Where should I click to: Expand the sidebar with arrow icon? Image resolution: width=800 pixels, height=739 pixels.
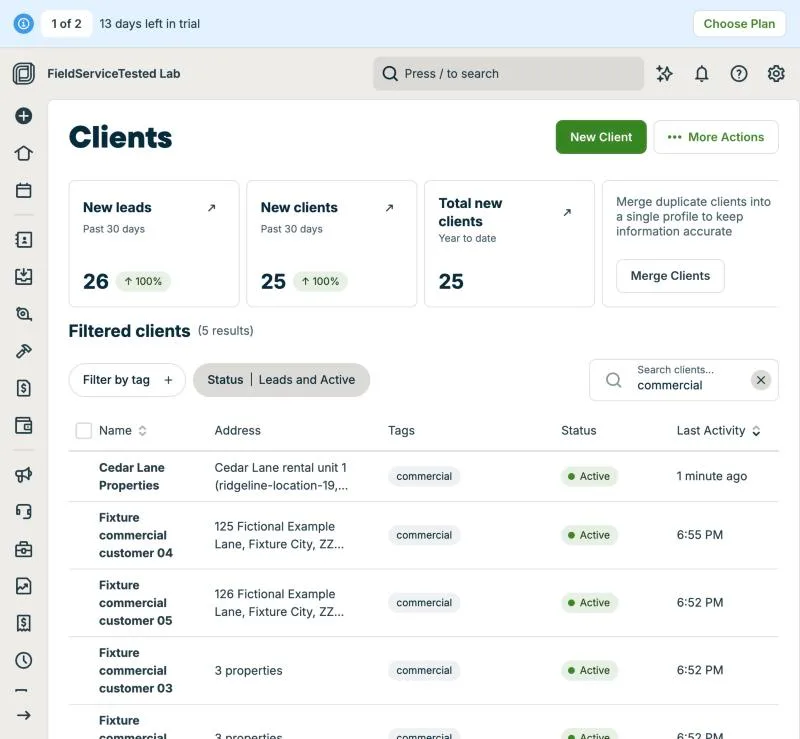click(x=23, y=715)
